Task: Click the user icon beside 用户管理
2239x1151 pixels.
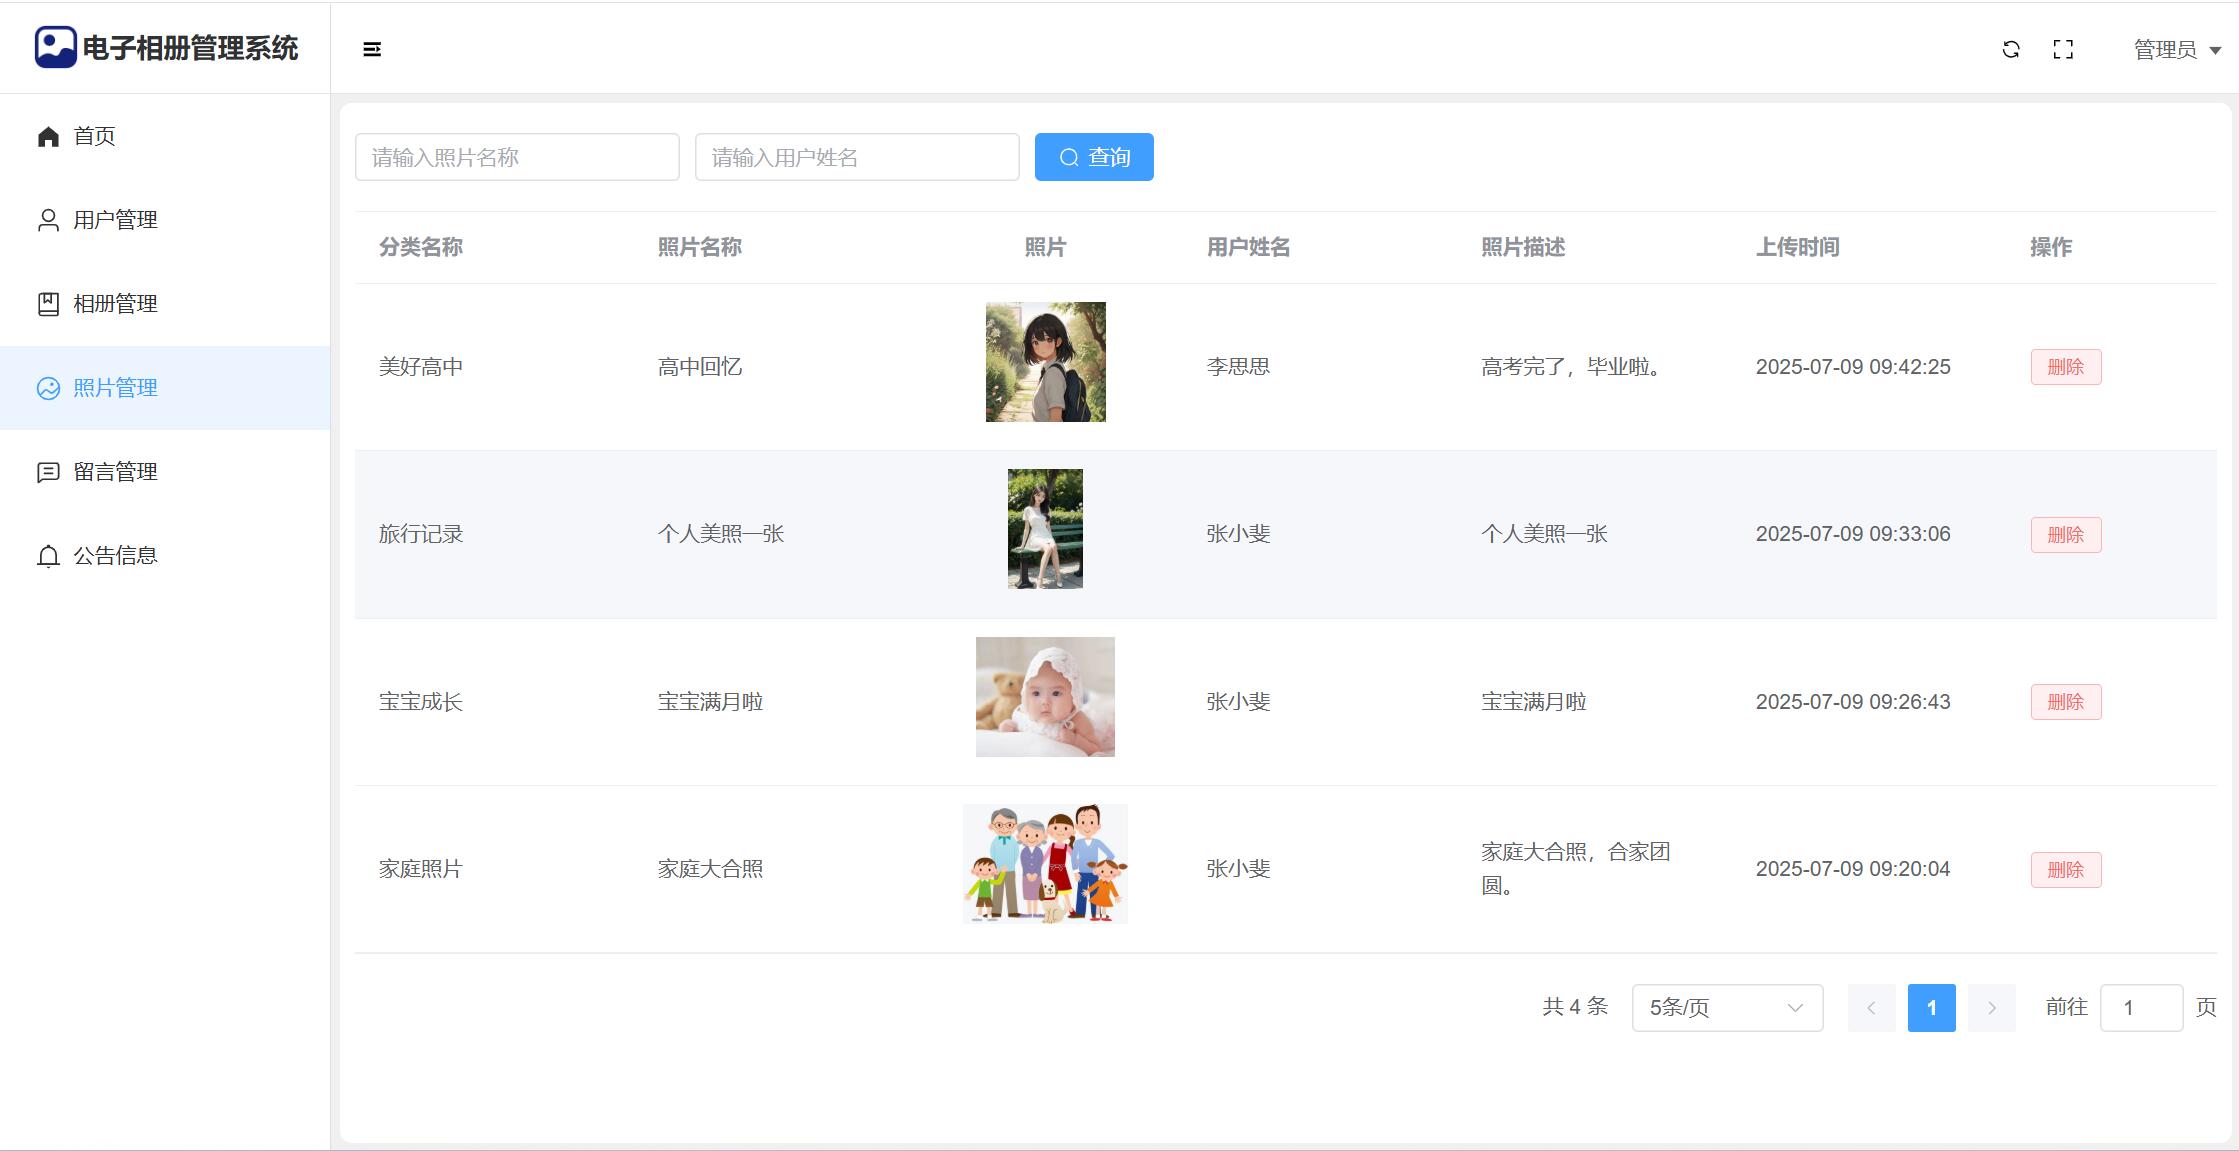Action: [48, 220]
